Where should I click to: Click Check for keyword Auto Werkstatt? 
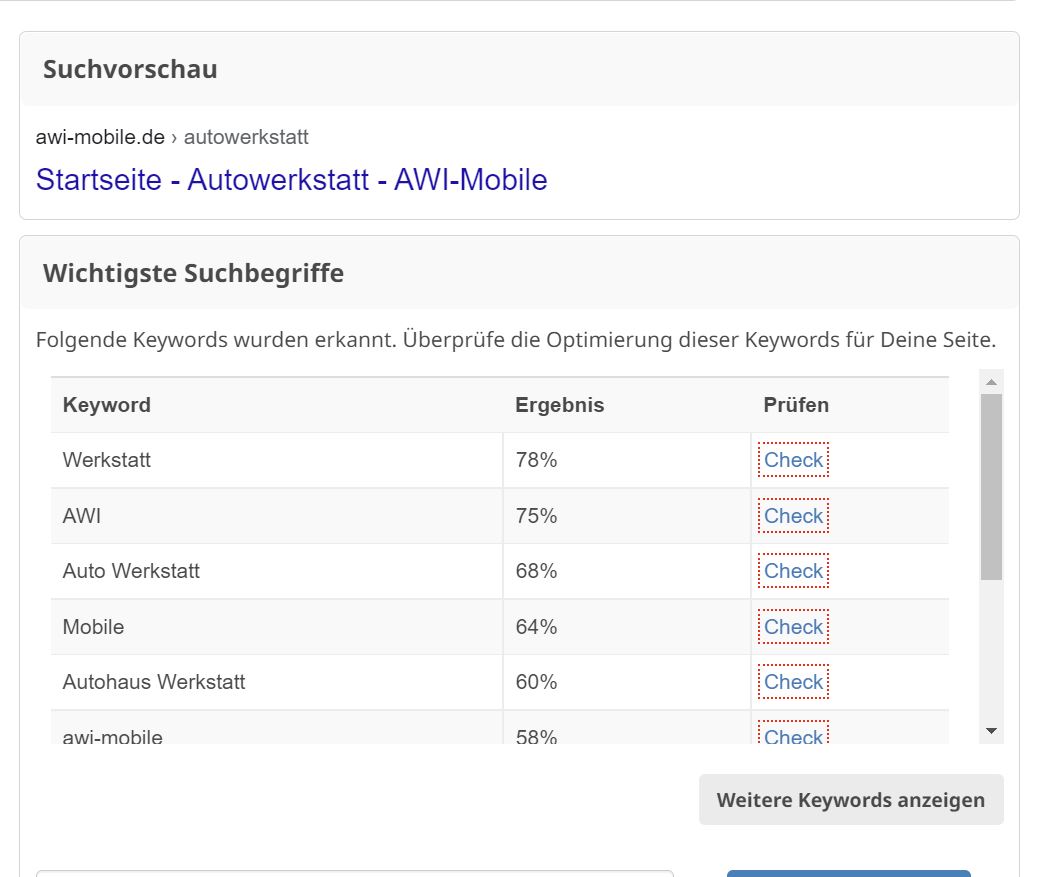pos(793,571)
